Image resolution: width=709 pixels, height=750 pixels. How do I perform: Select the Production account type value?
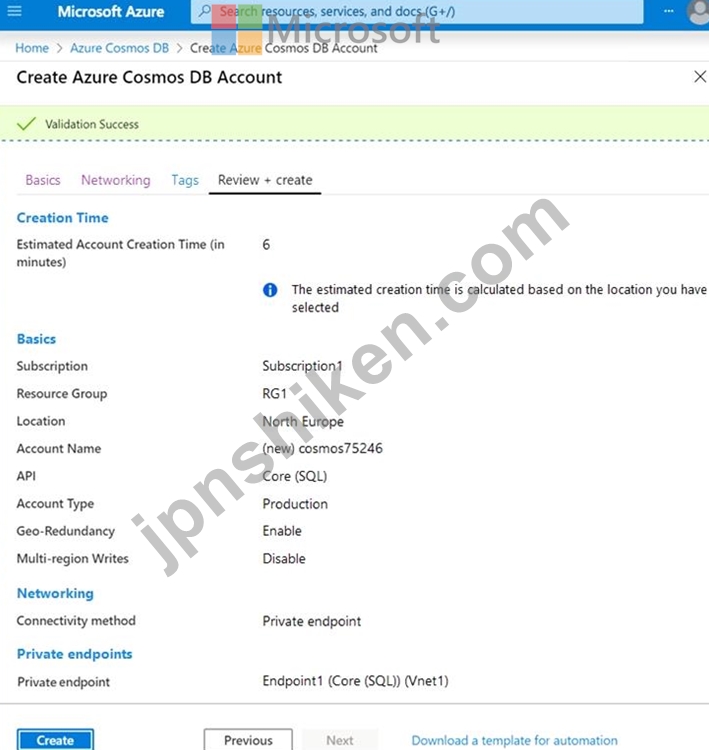tap(295, 504)
